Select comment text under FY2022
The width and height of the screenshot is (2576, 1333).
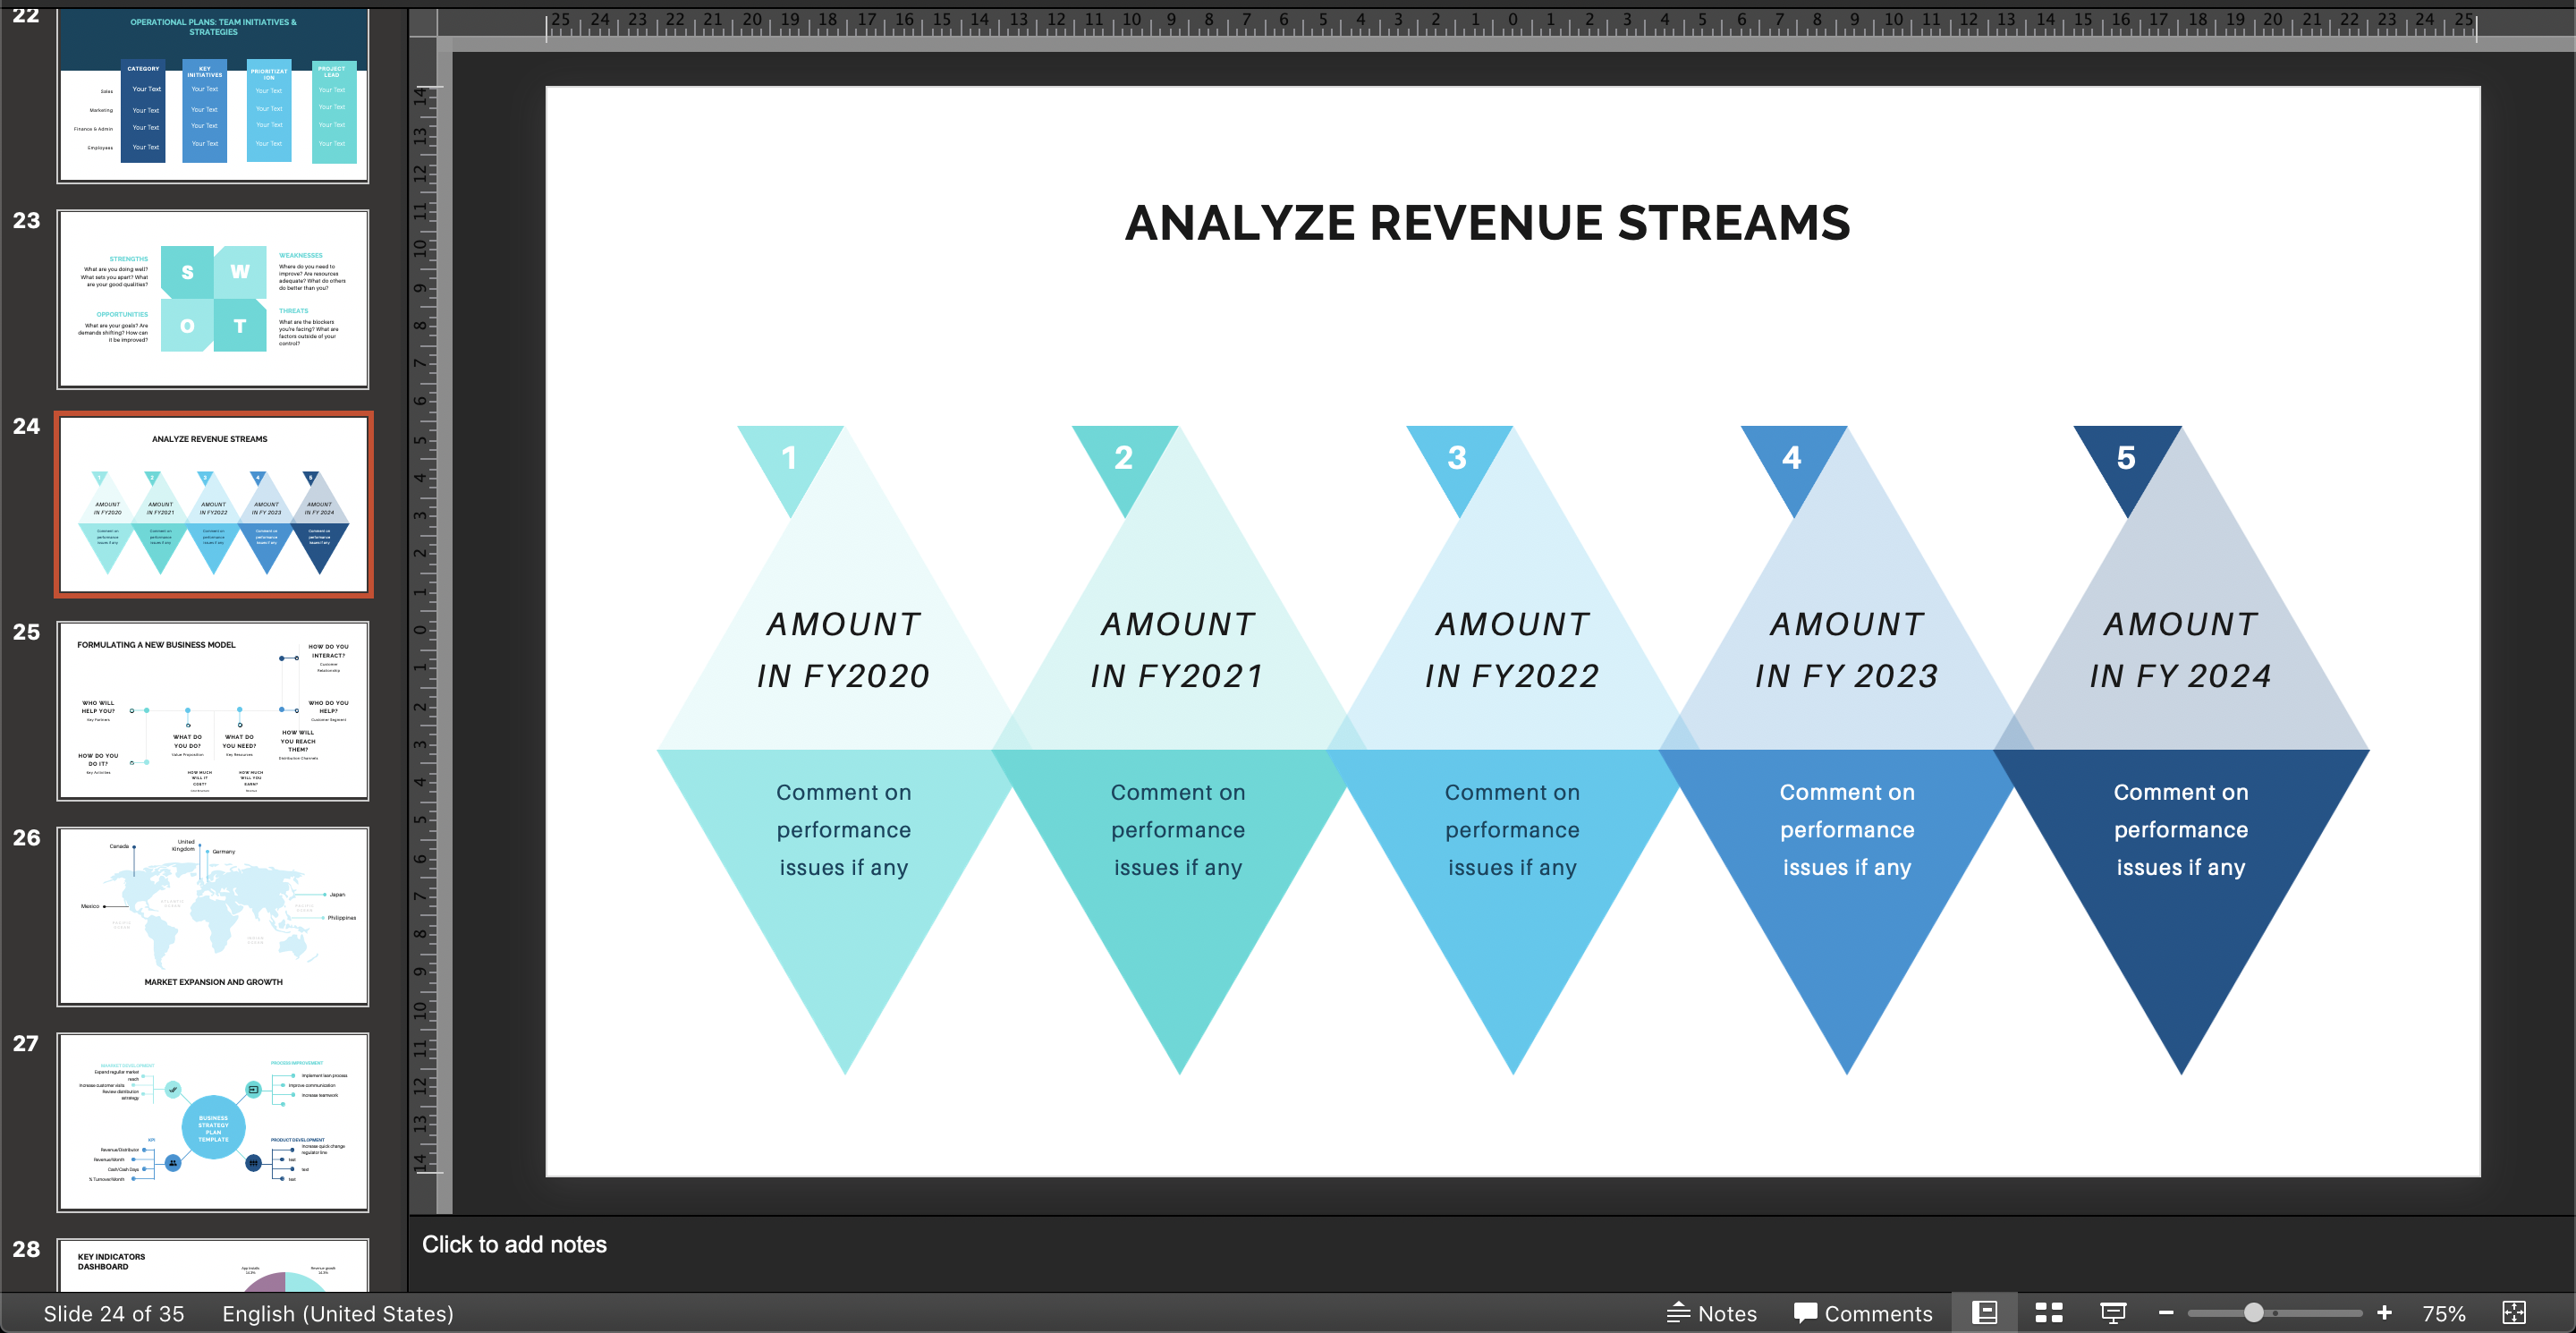coord(1512,830)
